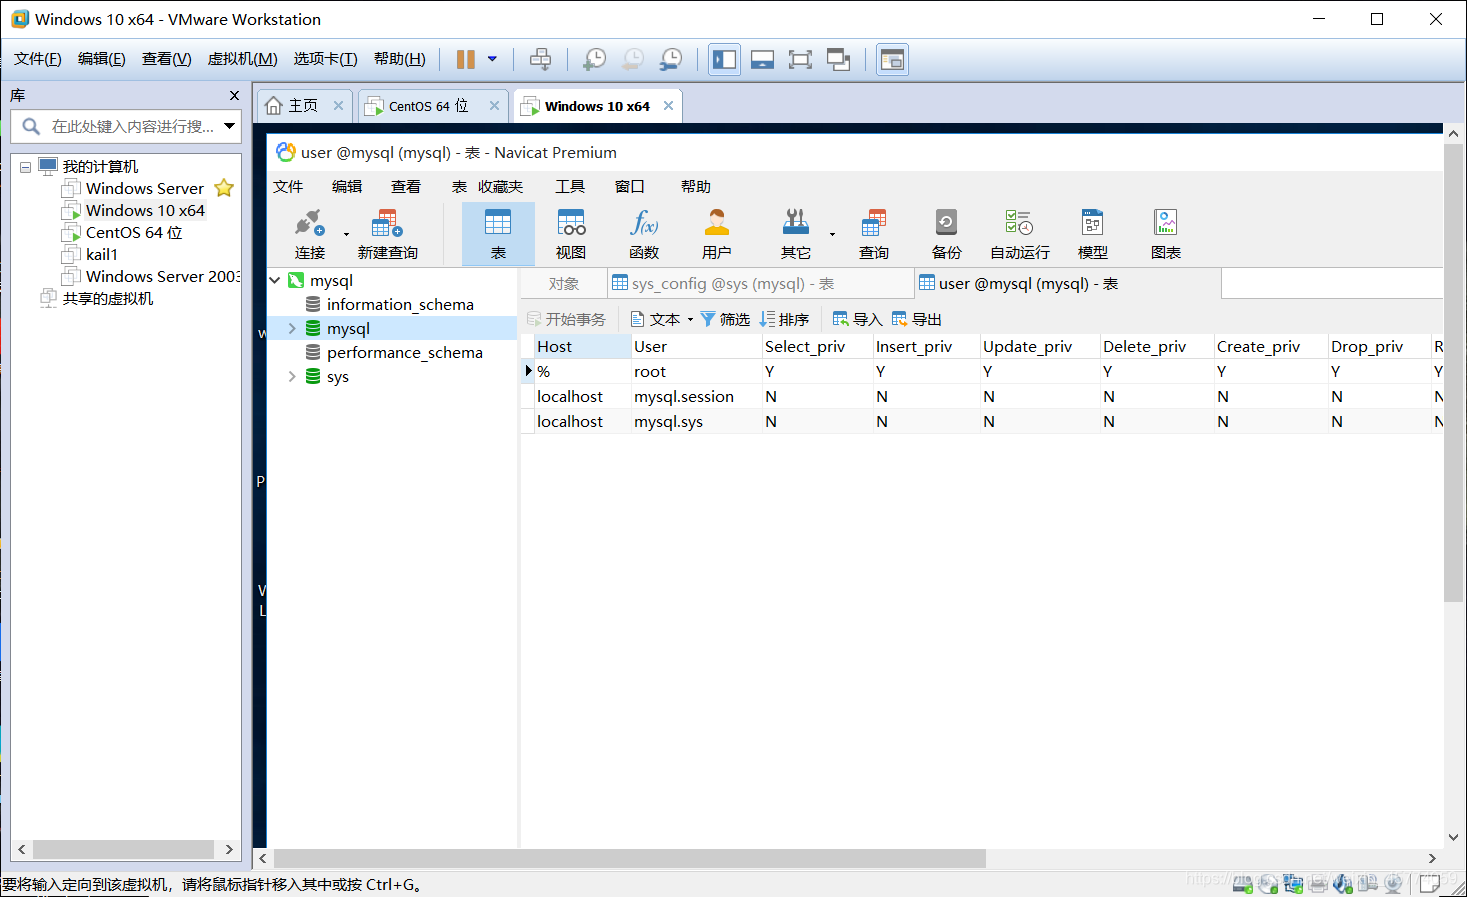This screenshot has width=1467, height=897.
Task: Click the 其它 others toolbar icon
Action: [796, 222]
